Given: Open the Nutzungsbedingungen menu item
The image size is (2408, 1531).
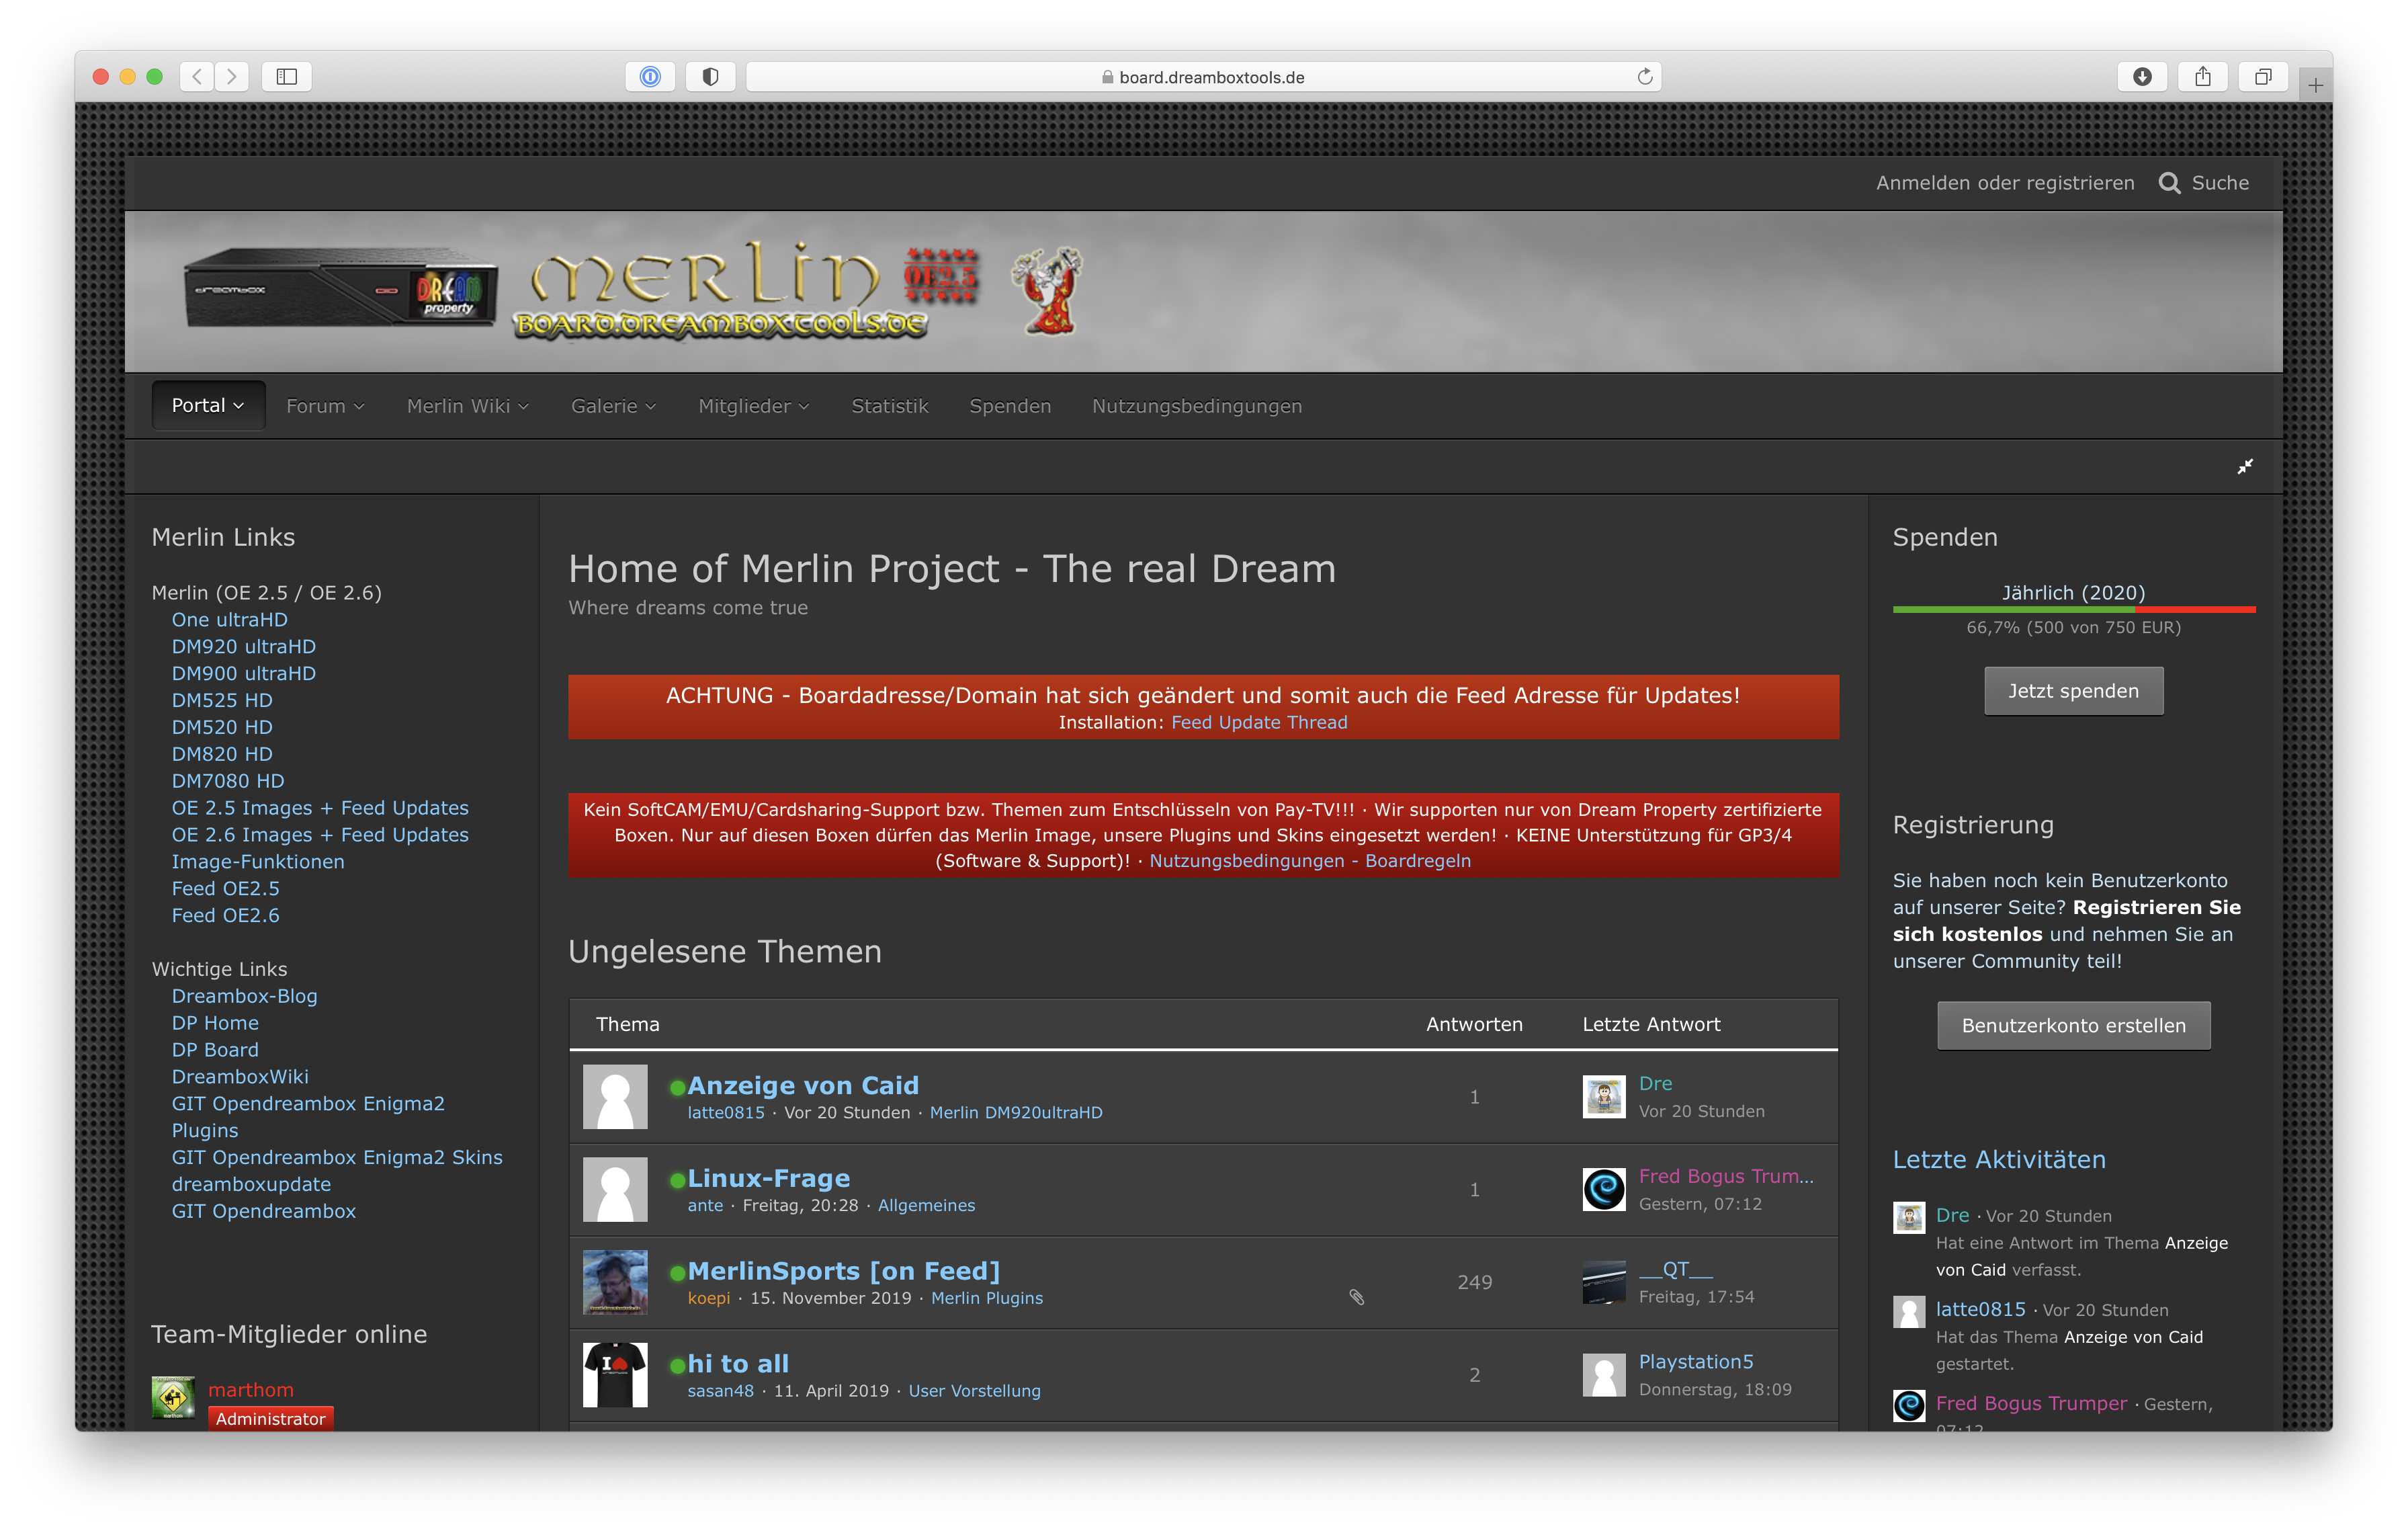Looking at the screenshot, I should pyautogui.click(x=1197, y=406).
